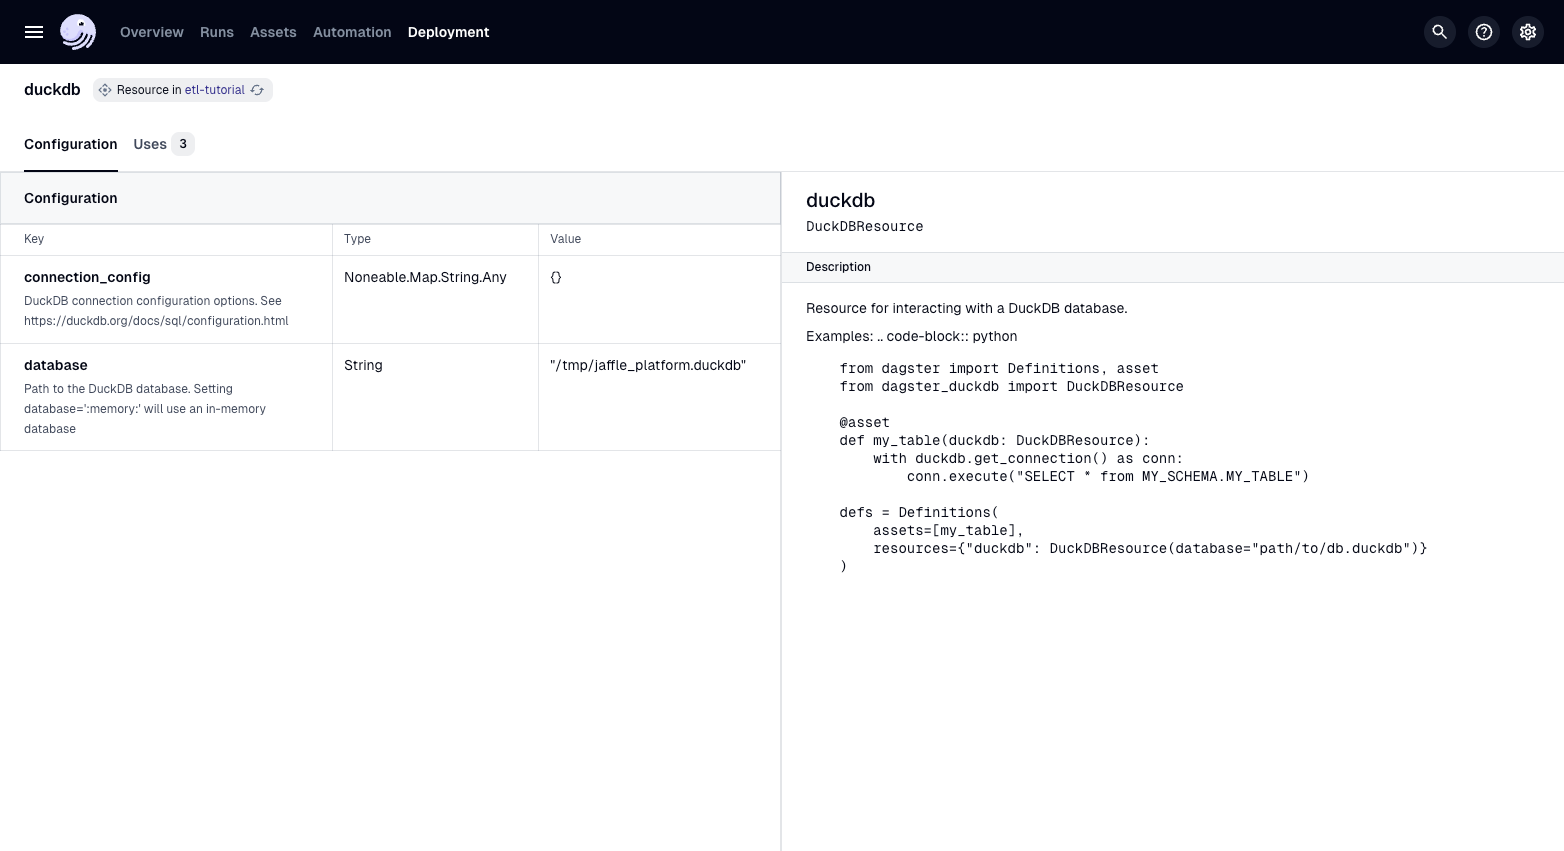Go to the Overview page
The image size is (1564, 851).
coord(151,32)
